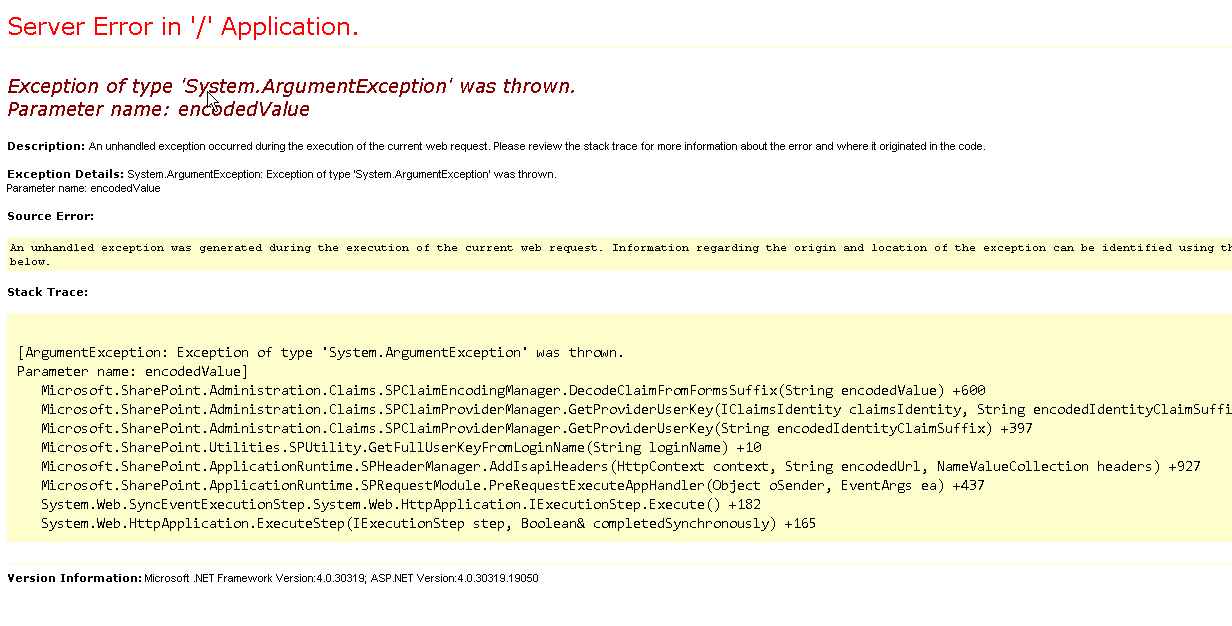Image resolution: width=1232 pixels, height=626 pixels.
Task: Click the bold 'Exception Details:' label
Action: [65, 174]
